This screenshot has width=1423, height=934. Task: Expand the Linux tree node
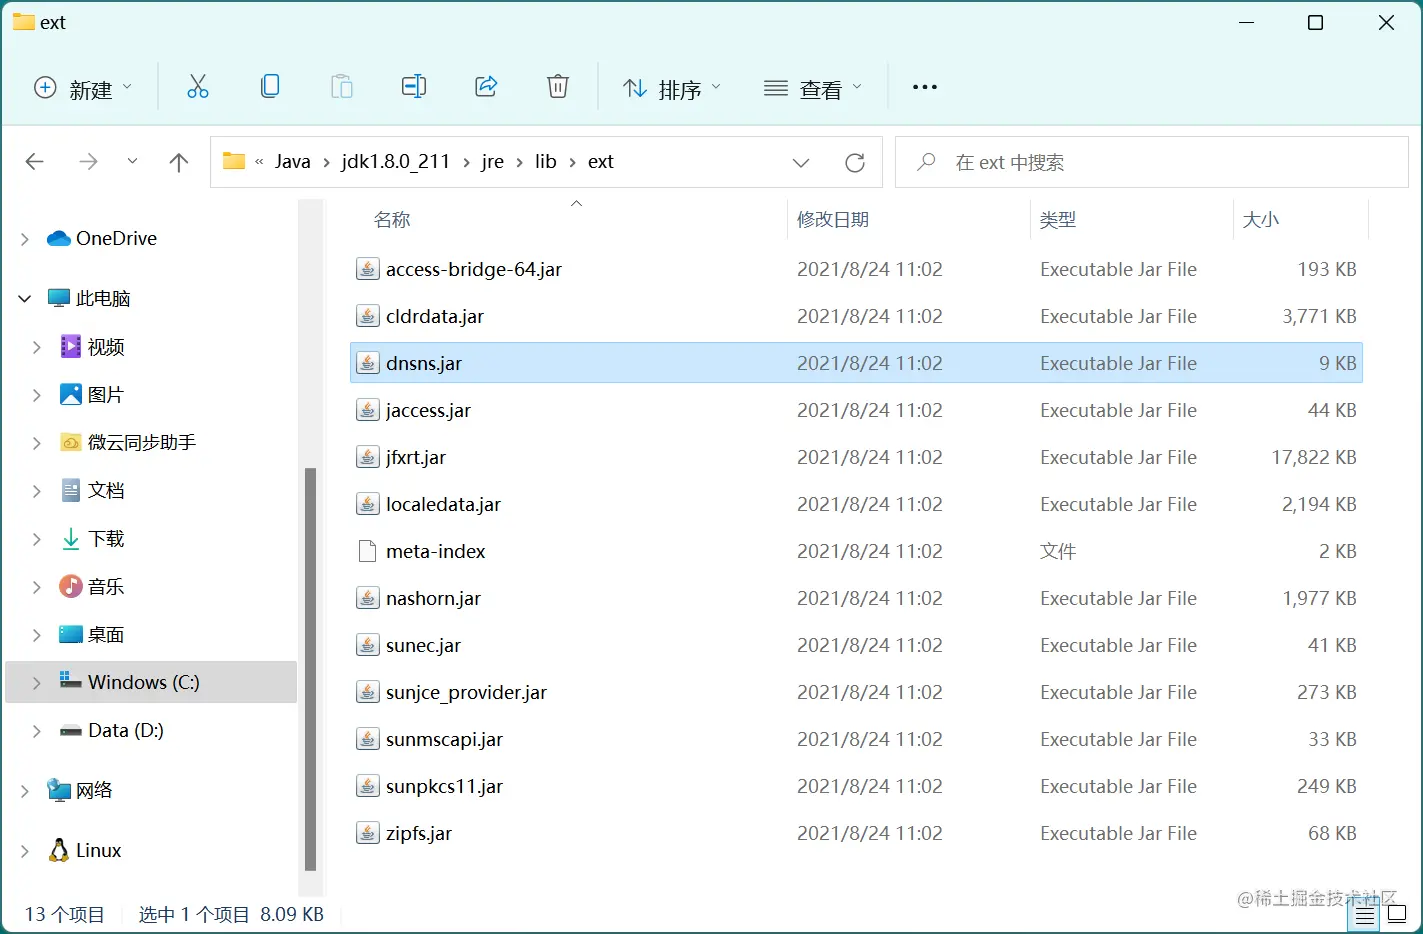(25, 850)
